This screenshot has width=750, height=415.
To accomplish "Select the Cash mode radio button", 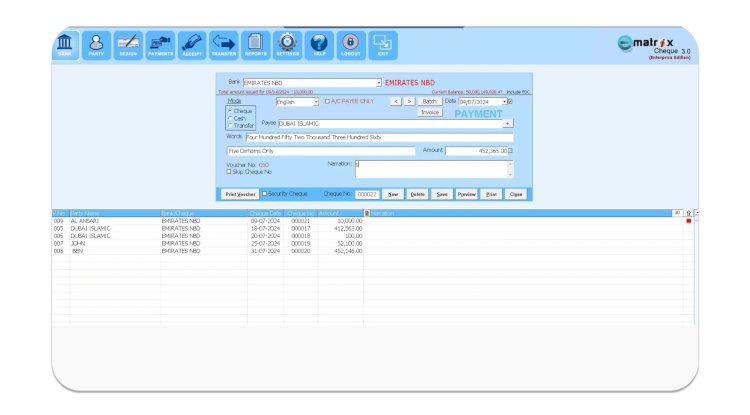I will click(230, 118).
